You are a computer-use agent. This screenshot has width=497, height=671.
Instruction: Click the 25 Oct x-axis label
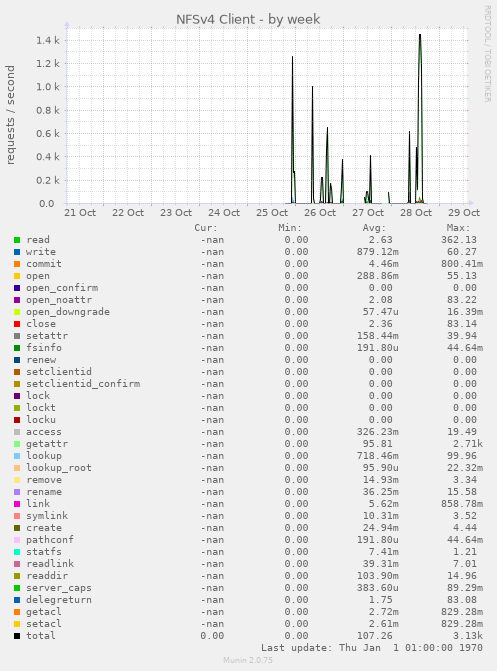pos(272,213)
